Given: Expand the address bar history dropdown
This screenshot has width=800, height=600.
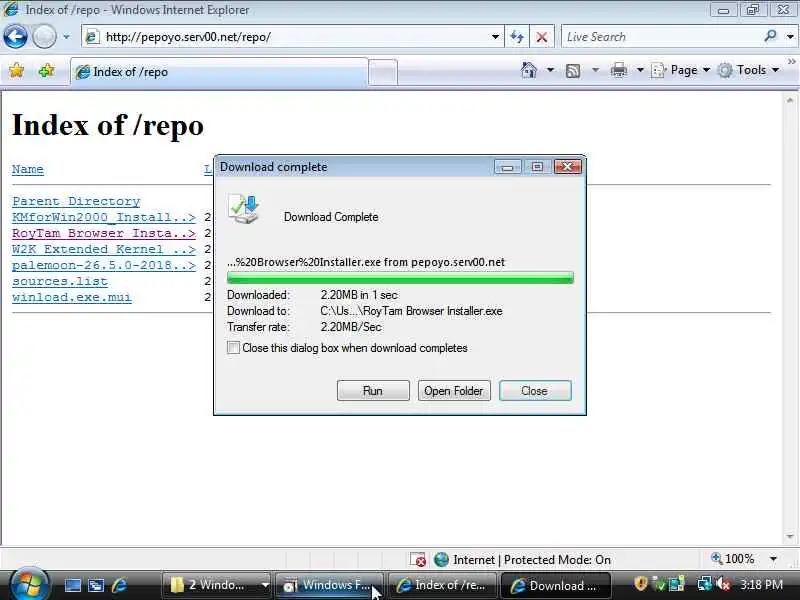Looking at the screenshot, I should (495, 37).
